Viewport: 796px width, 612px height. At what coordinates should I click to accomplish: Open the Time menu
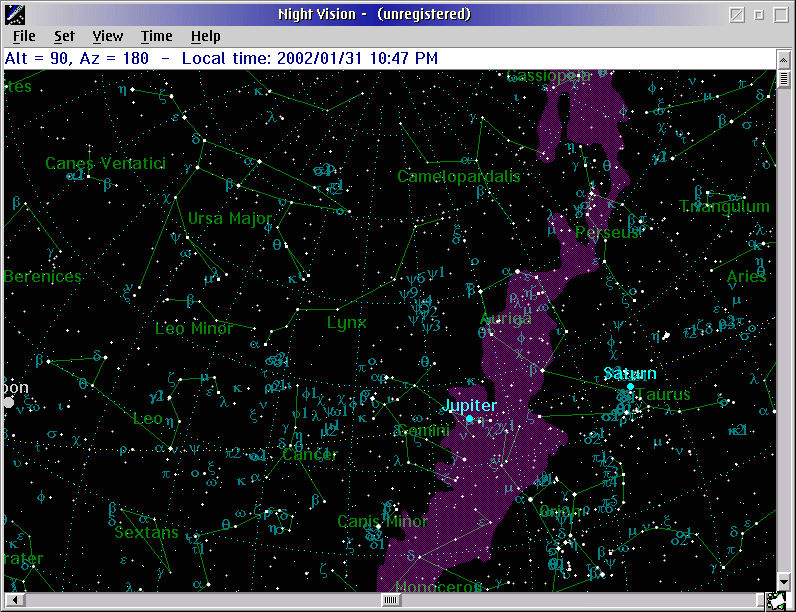tap(156, 36)
